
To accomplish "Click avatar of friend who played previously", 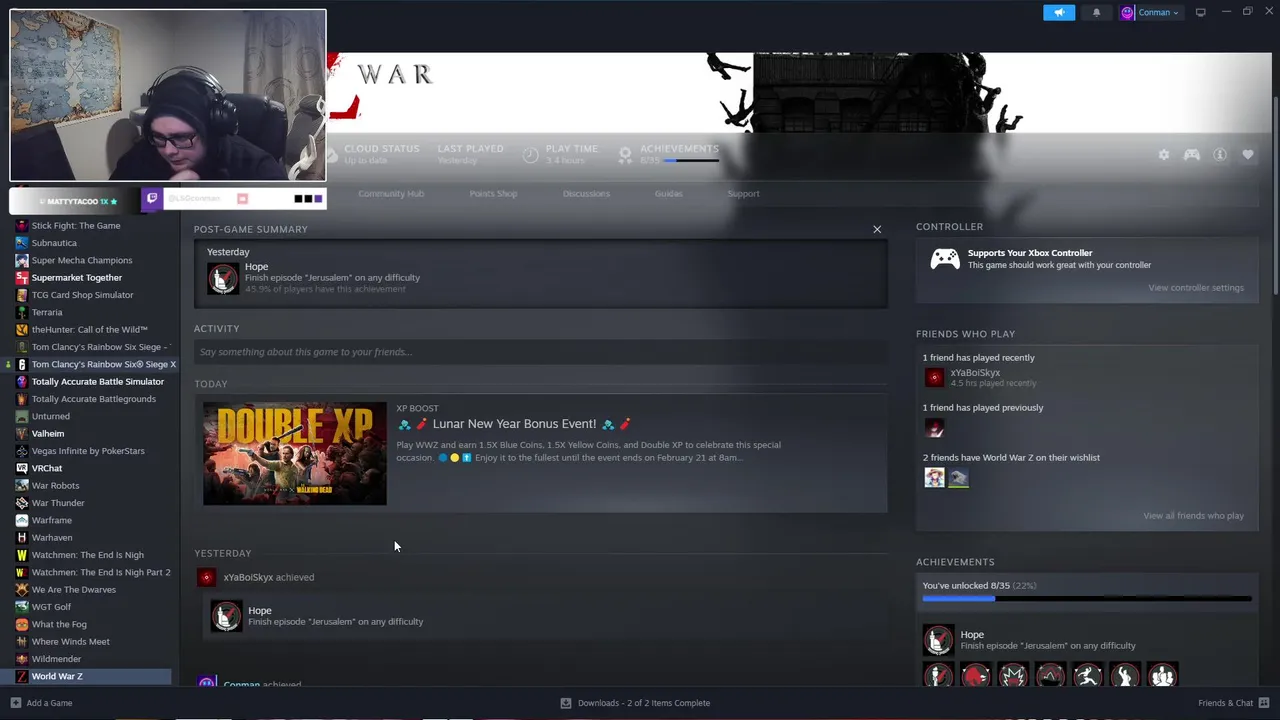I will click(934, 428).
